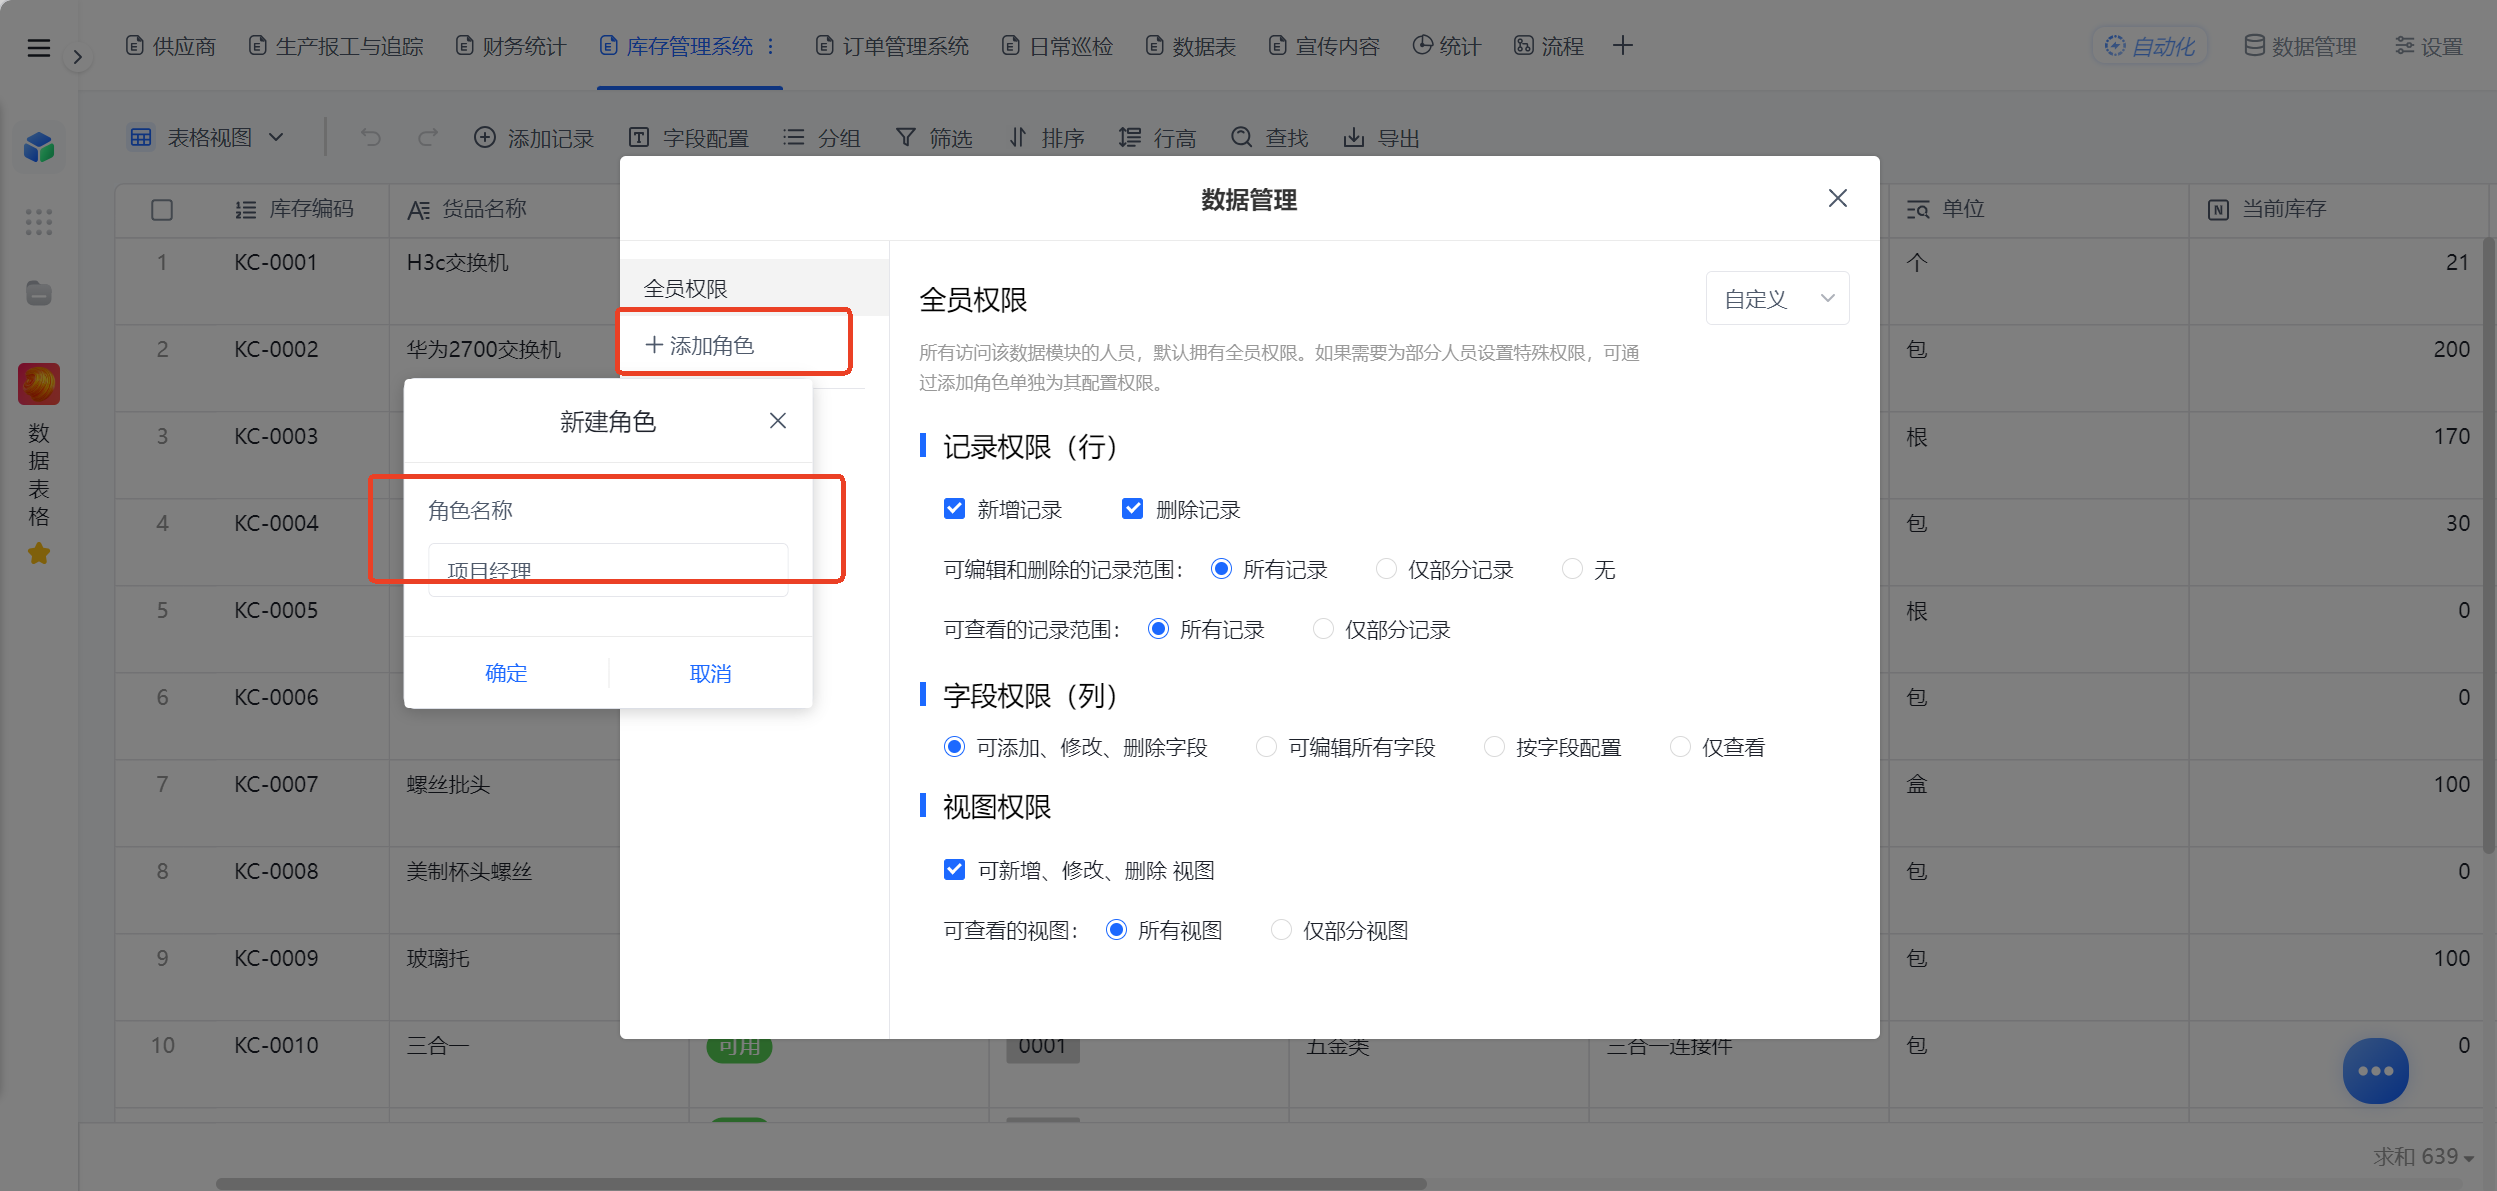Screen dimensions: 2497x1191
Task: Open the hamburger menu icon
Action: [39, 47]
